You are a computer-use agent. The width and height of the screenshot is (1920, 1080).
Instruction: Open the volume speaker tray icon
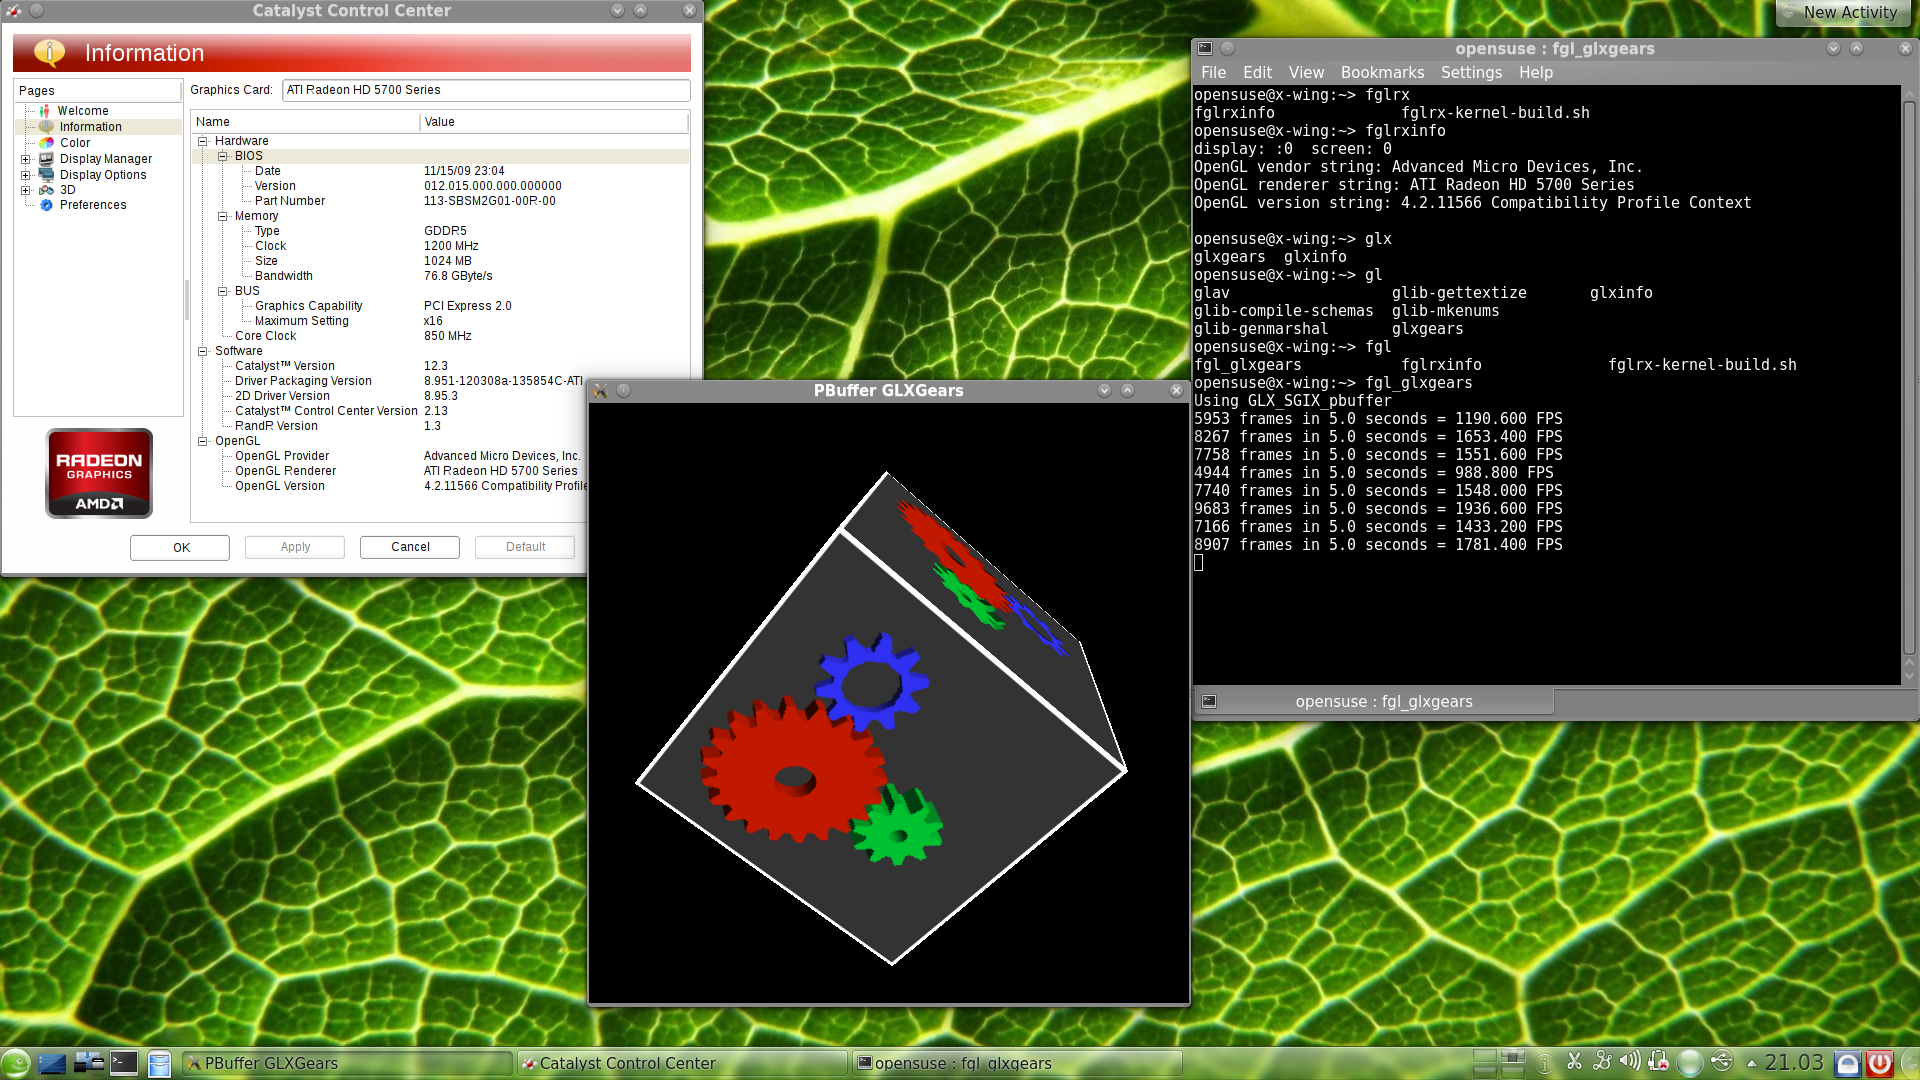pyautogui.click(x=1630, y=1062)
